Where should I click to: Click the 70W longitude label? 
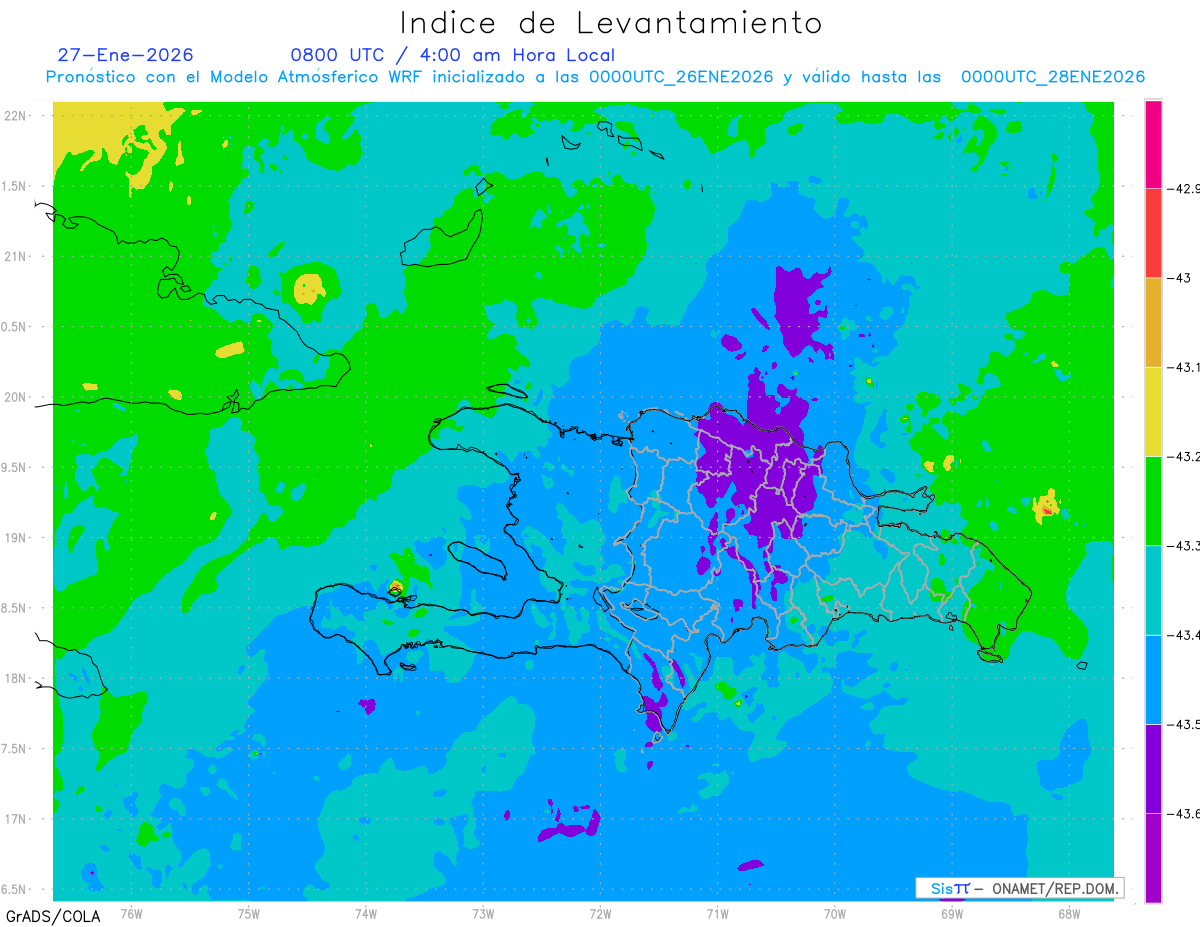click(834, 912)
